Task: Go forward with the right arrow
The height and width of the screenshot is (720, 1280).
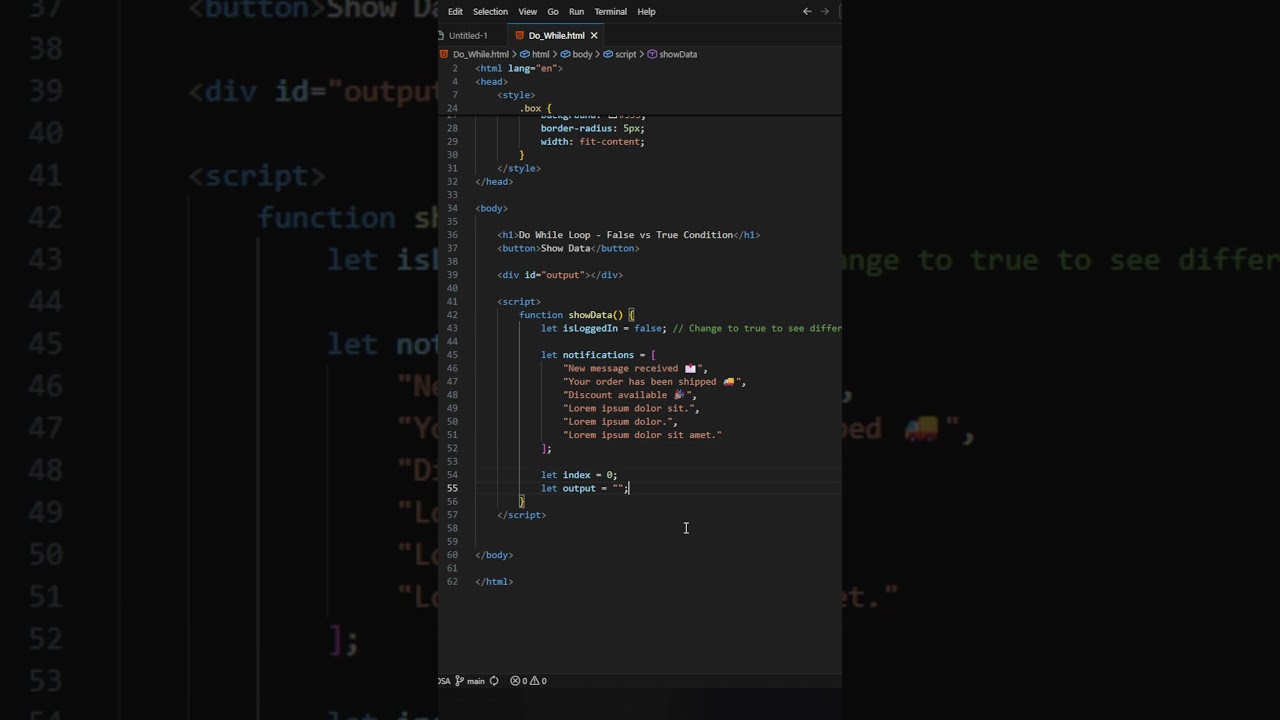Action: [x=824, y=12]
